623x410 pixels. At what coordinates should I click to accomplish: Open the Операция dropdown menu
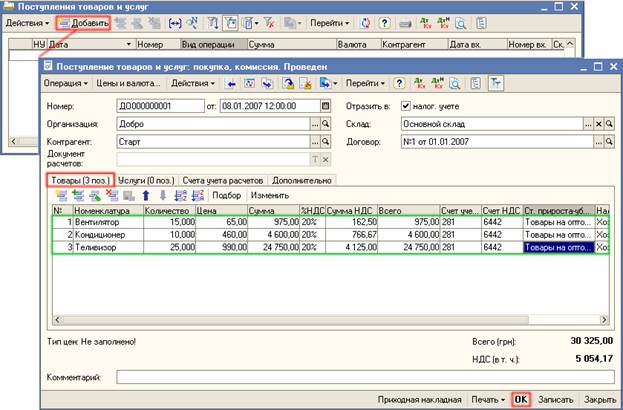[x=65, y=84]
